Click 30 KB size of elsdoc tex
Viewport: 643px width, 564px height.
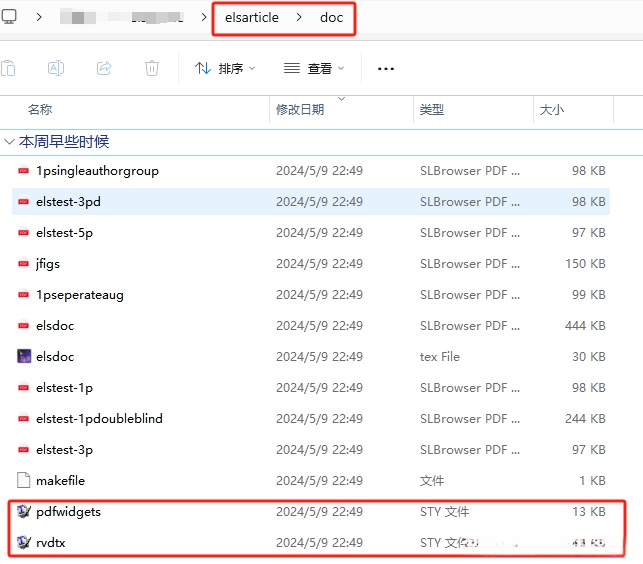click(589, 356)
